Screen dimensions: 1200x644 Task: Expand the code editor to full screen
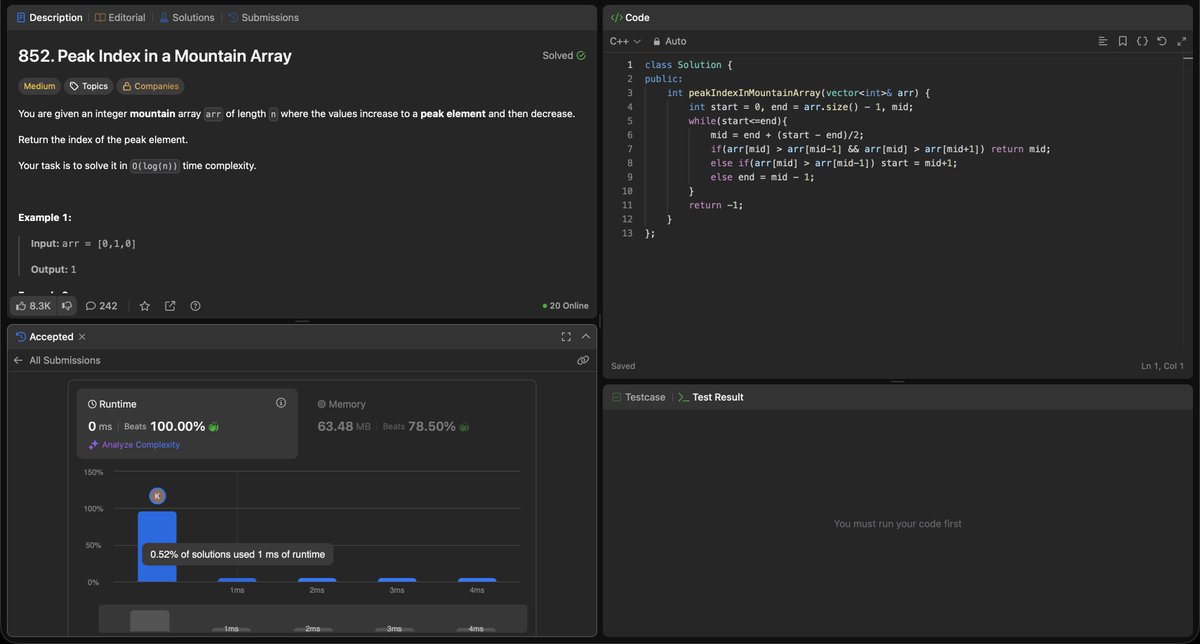click(x=1182, y=41)
